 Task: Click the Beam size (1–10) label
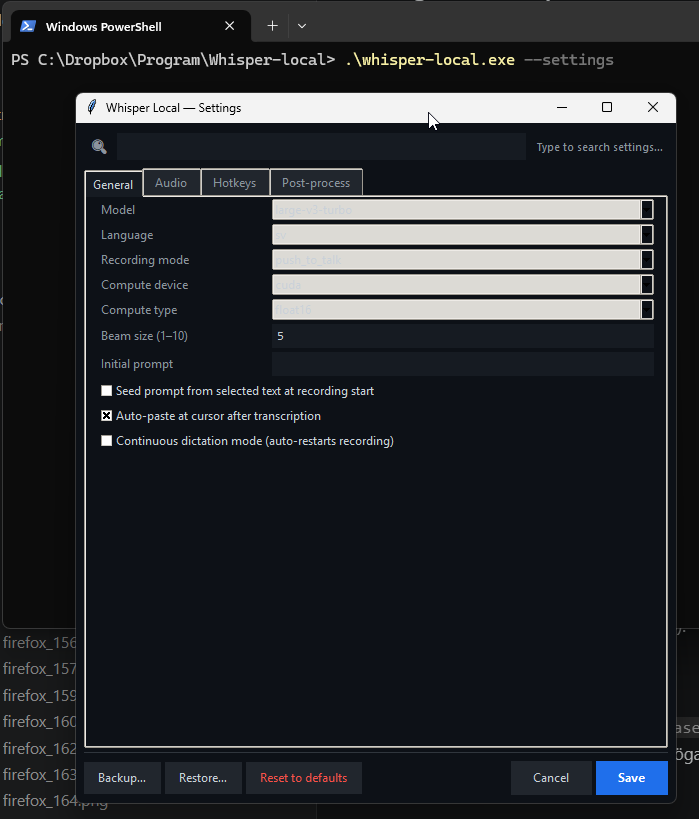[x=144, y=336]
